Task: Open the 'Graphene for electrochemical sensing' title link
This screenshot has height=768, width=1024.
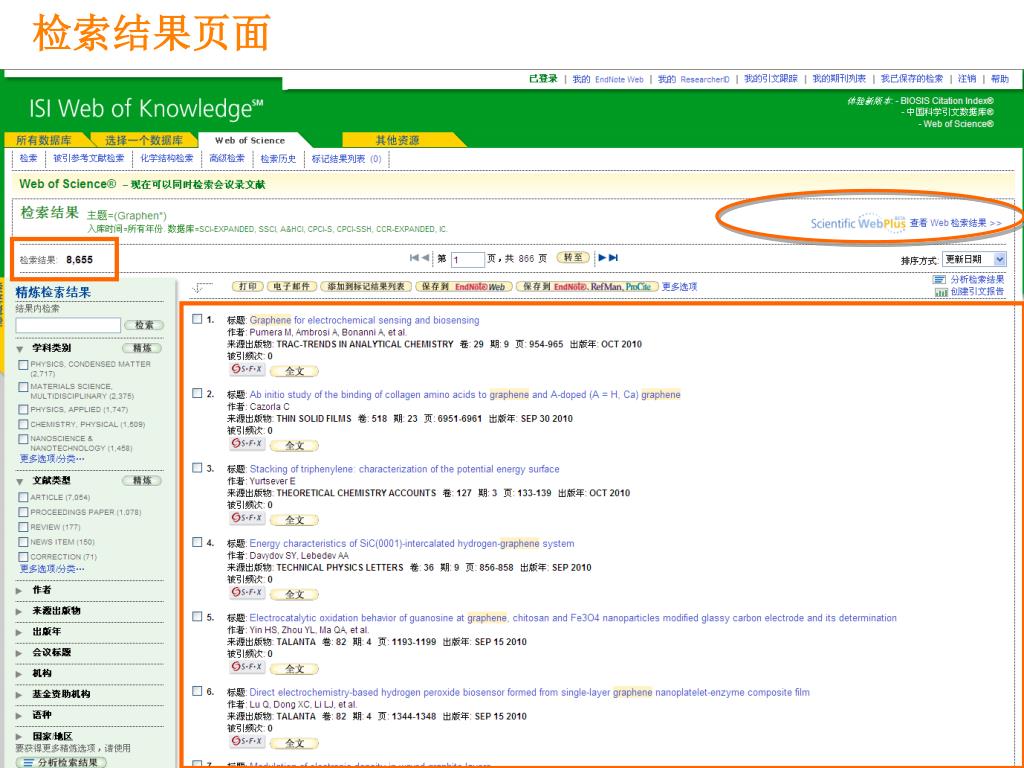Action: tap(364, 320)
